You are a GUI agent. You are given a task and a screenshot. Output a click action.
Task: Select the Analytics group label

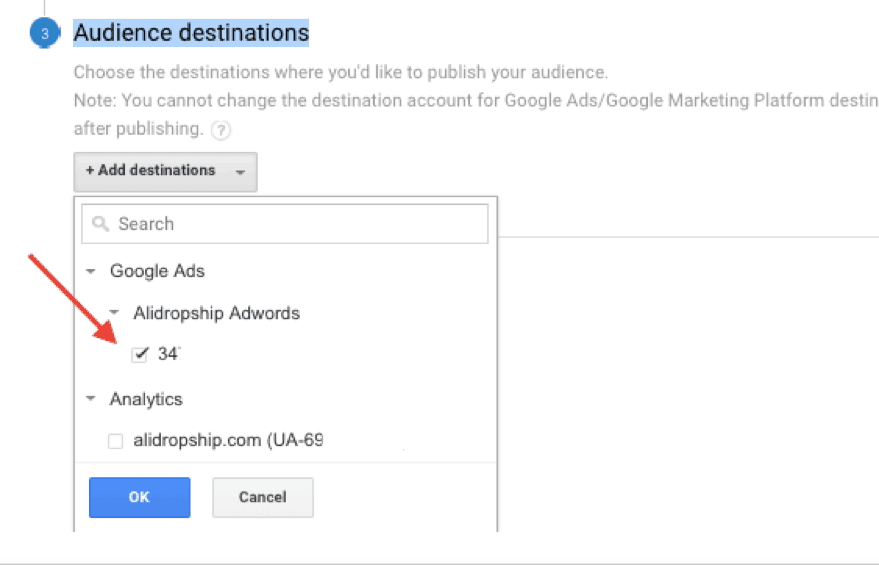pyautogui.click(x=146, y=399)
